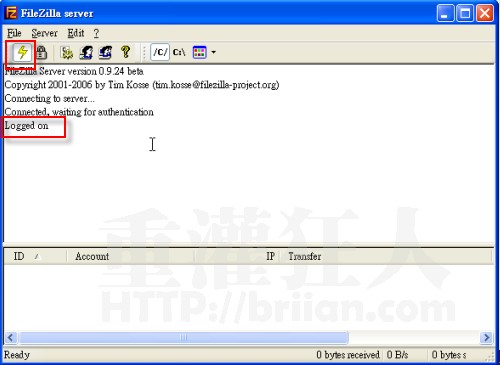Open the Groups editor icon

click(x=105, y=53)
